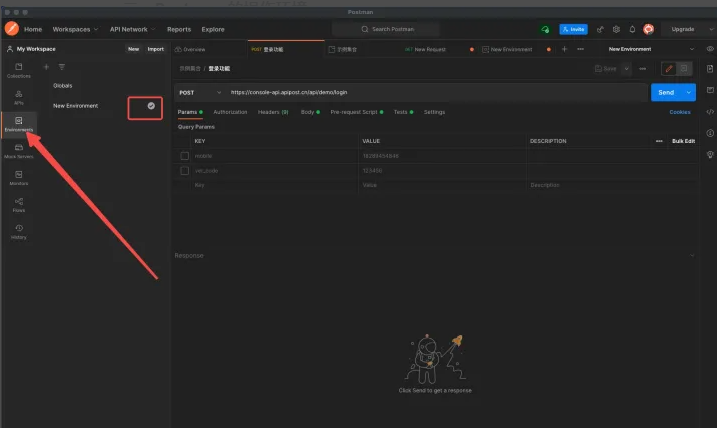Open the tab bar more options ellipsis
Image resolution: width=717 pixels, height=428 pixels.
580,49
